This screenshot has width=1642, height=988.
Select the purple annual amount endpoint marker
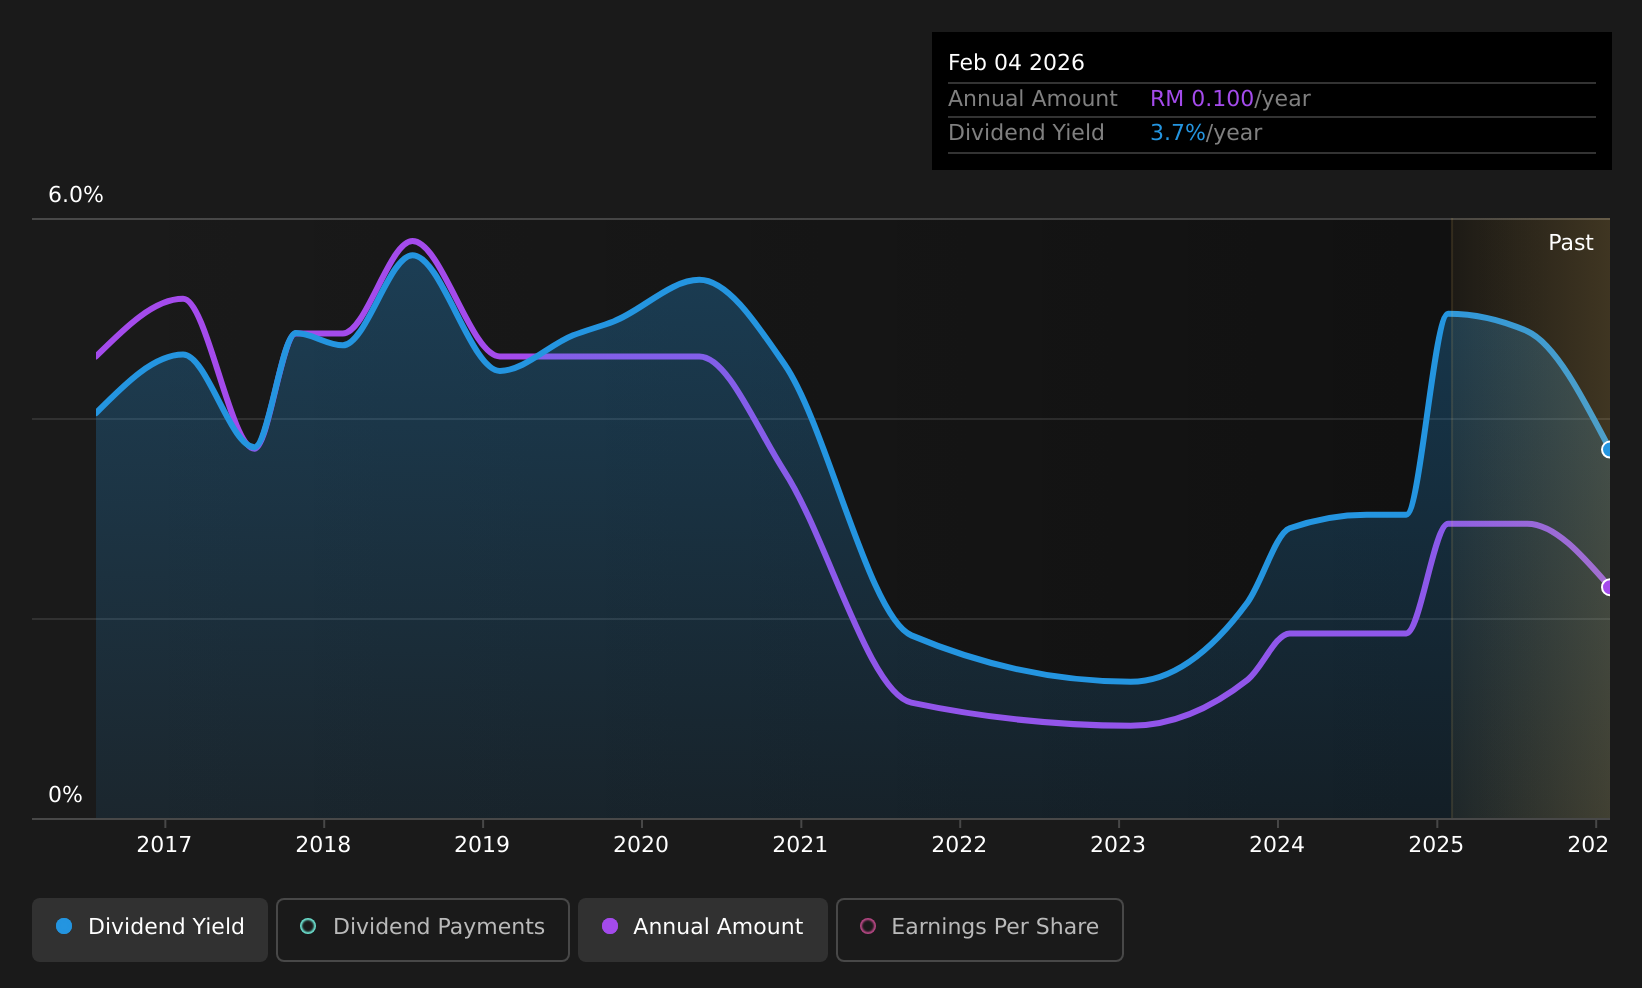coord(1608,587)
